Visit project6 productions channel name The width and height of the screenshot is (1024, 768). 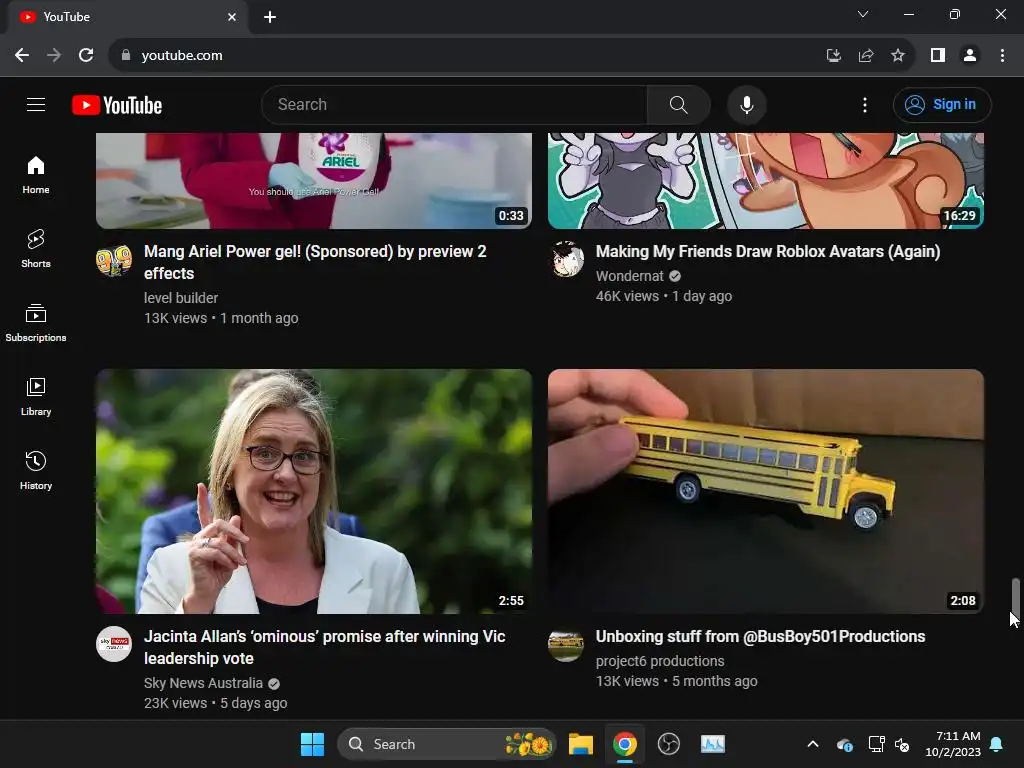660,661
